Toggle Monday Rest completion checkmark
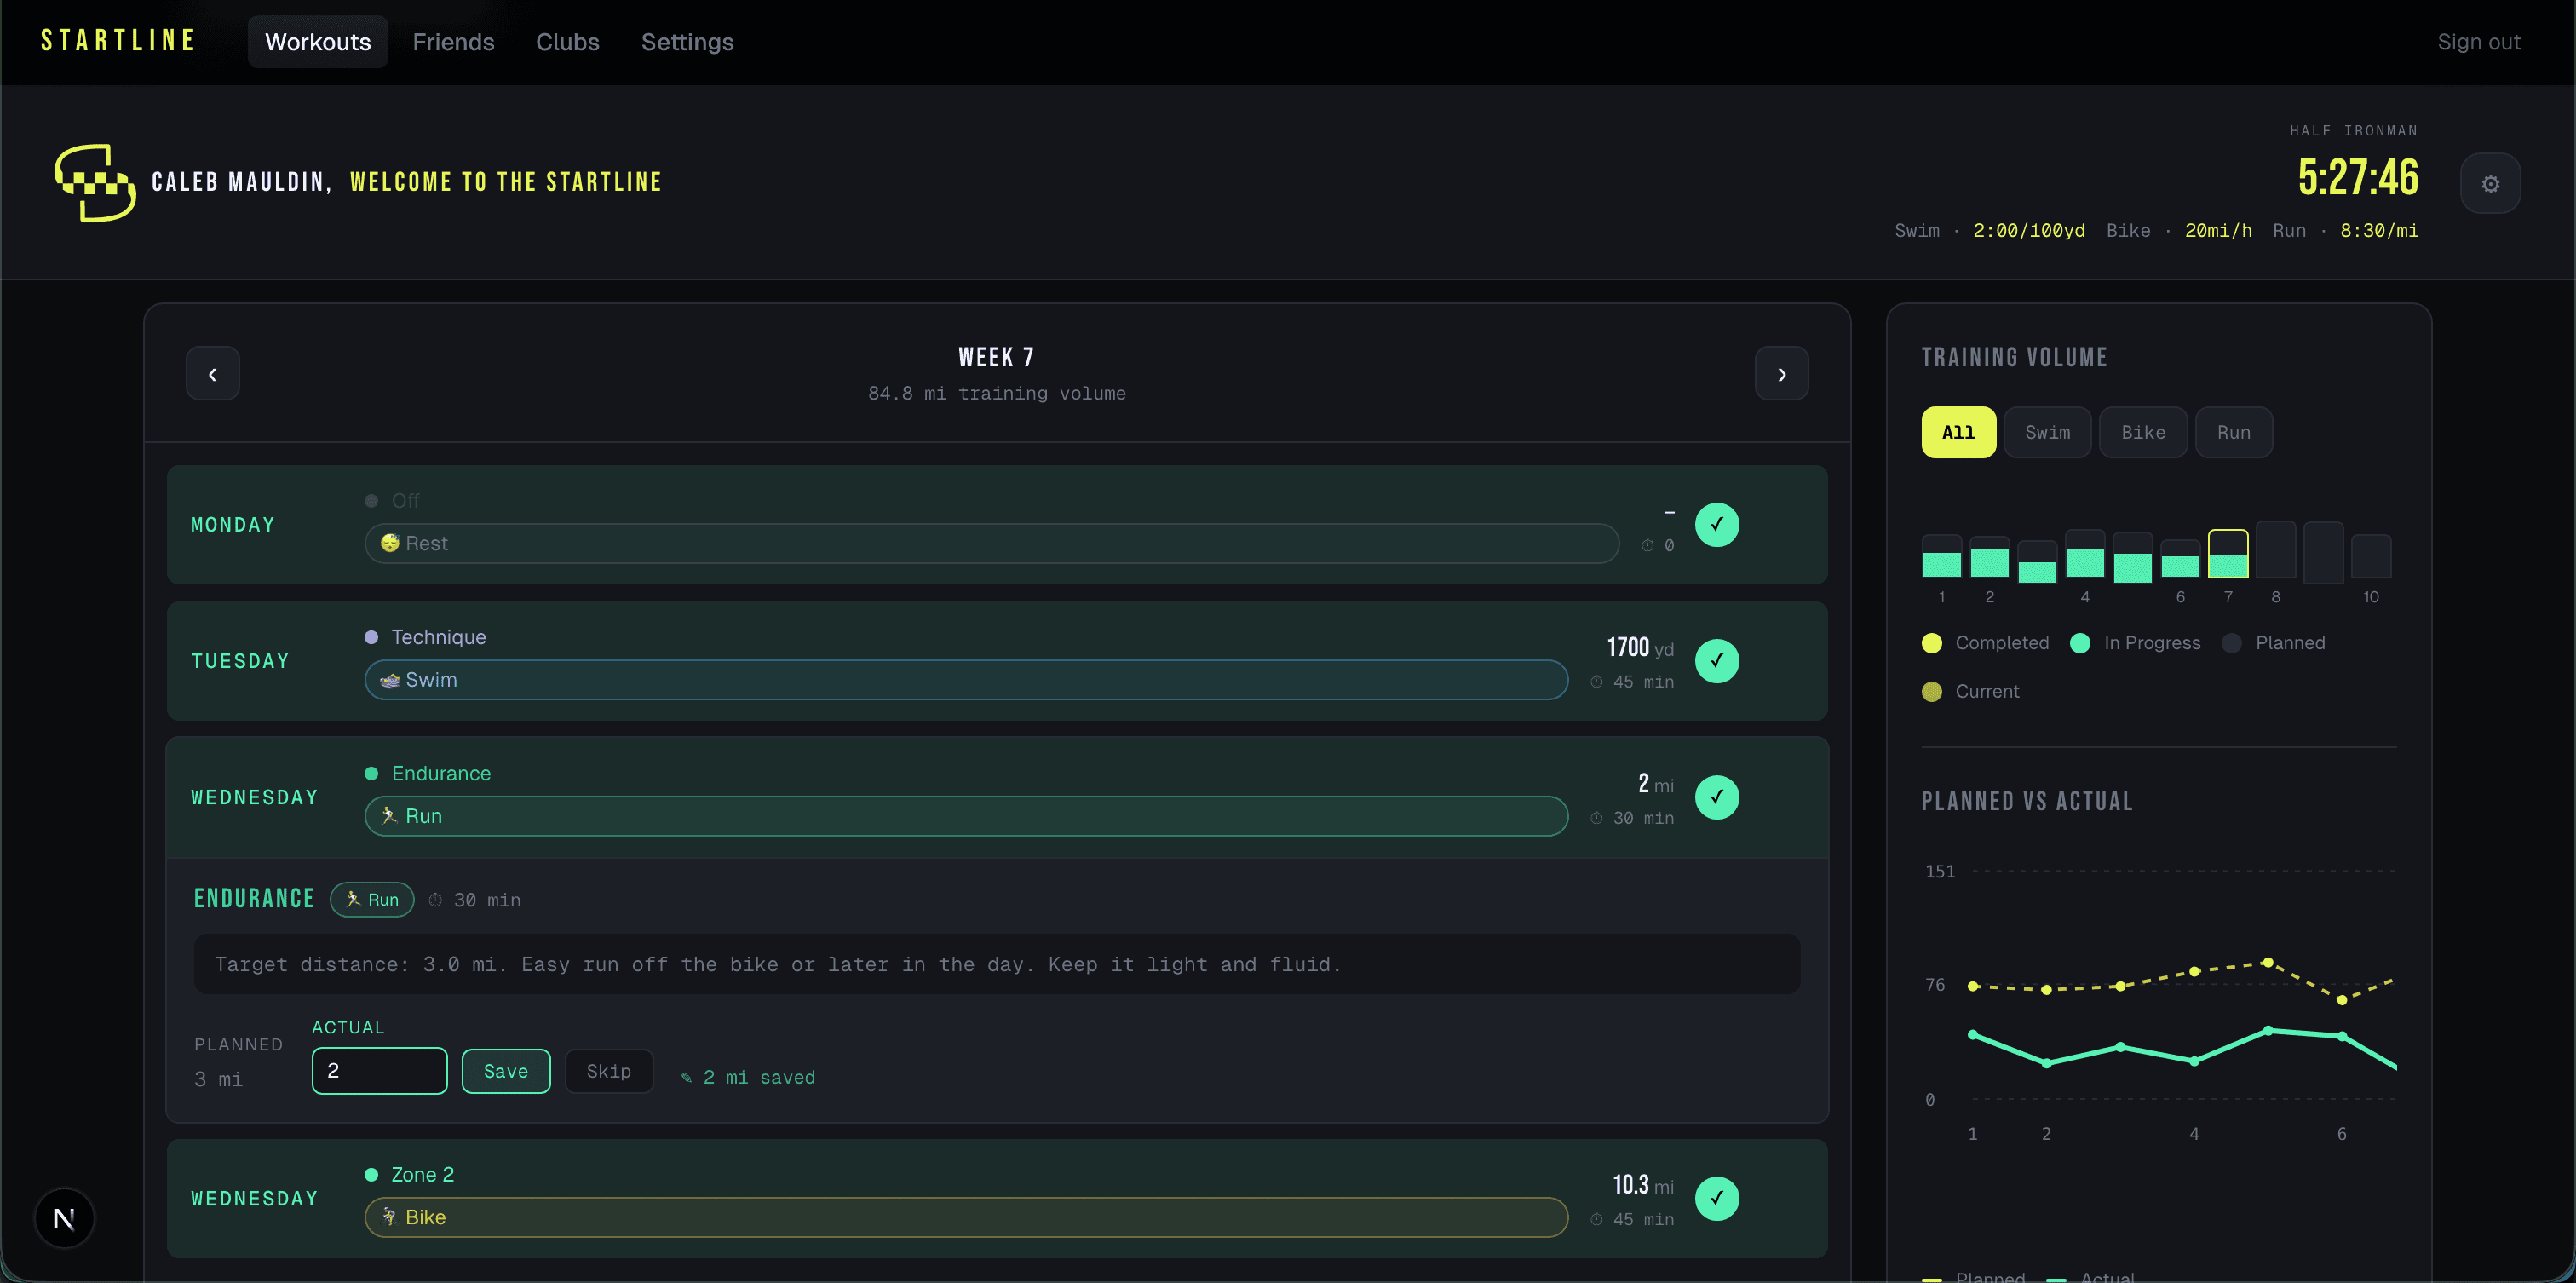Image resolution: width=2576 pixels, height=1283 pixels. click(x=1717, y=525)
